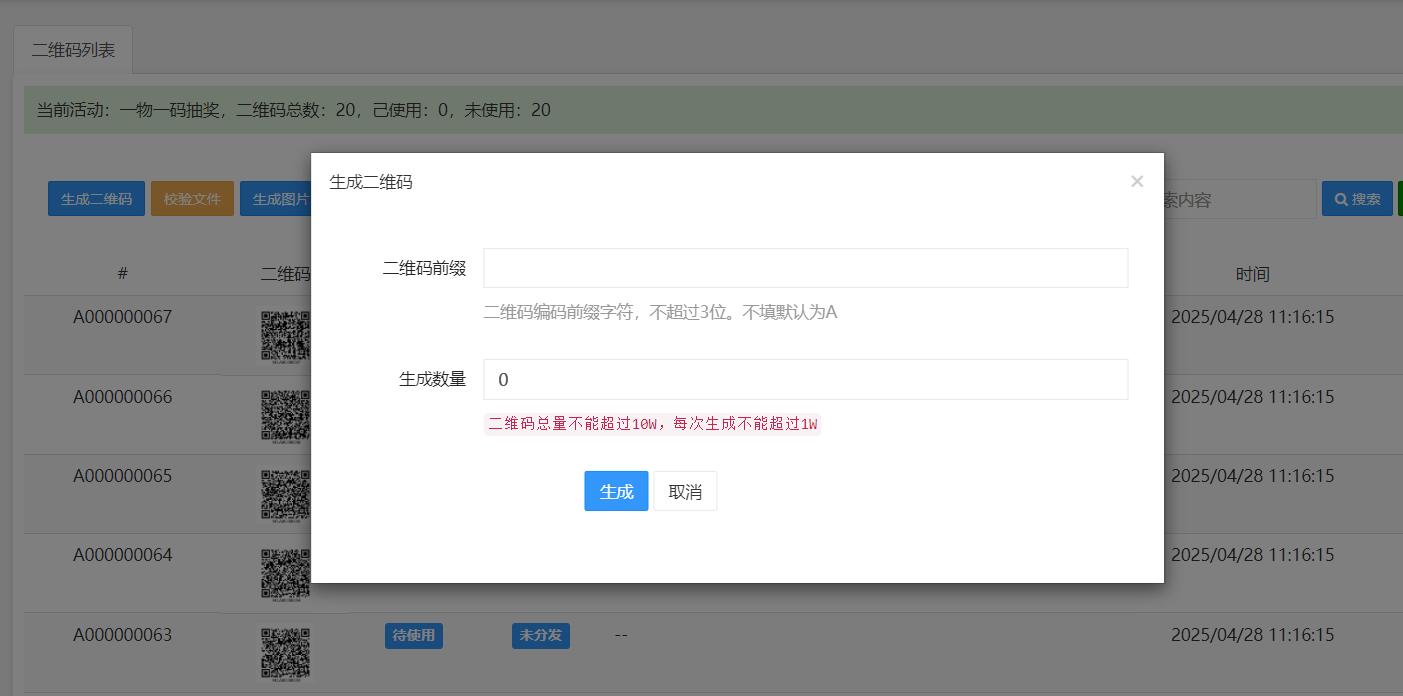This screenshot has height=696, width=1403.
Task: Open QR code thumbnail for A000000064
Action: point(286,574)
